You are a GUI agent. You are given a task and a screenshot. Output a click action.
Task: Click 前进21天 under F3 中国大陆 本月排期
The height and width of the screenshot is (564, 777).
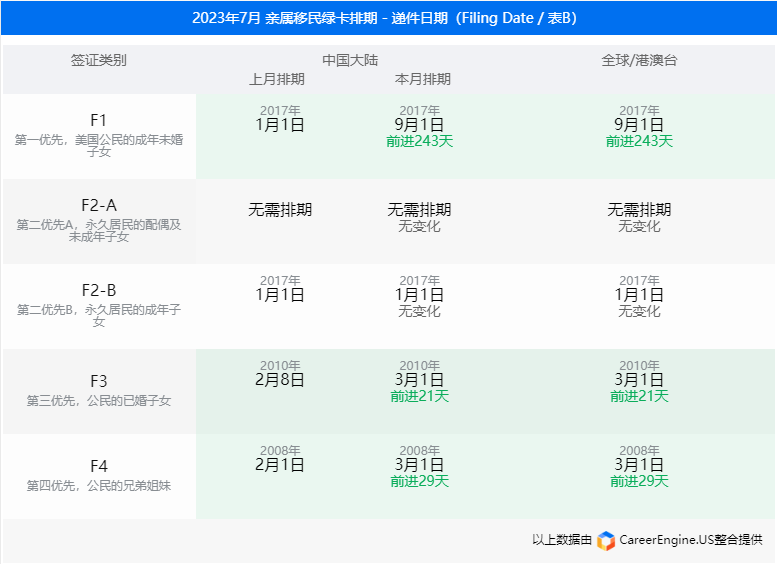tap(420, 396)
